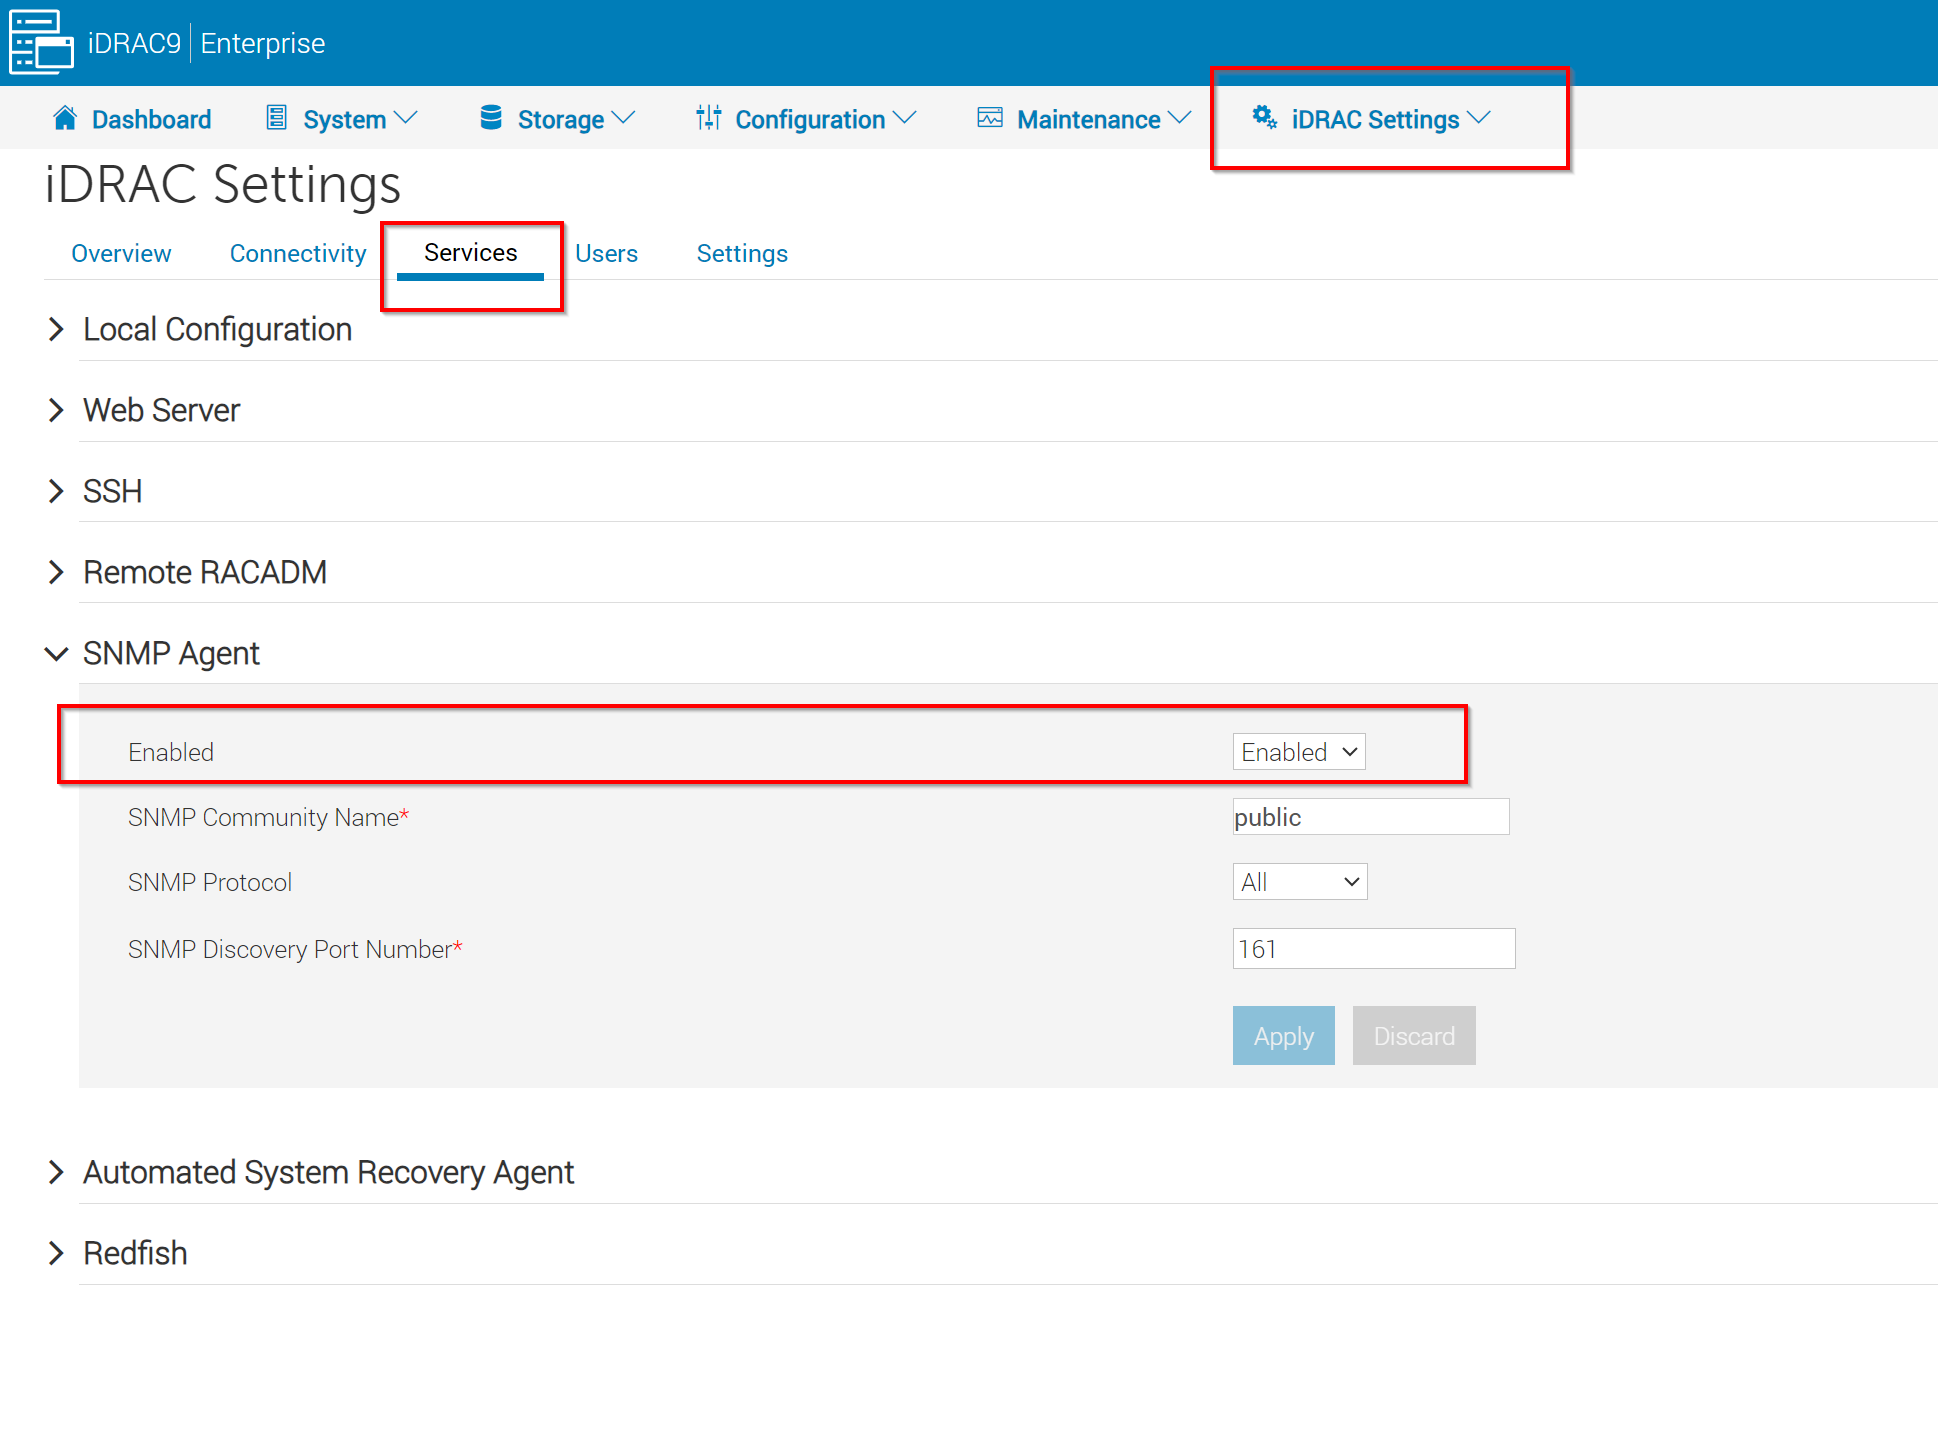Screen dimensions: 1938x1448
Task: Switch to the Connectivity tab
Action: [x=298, y=253]
